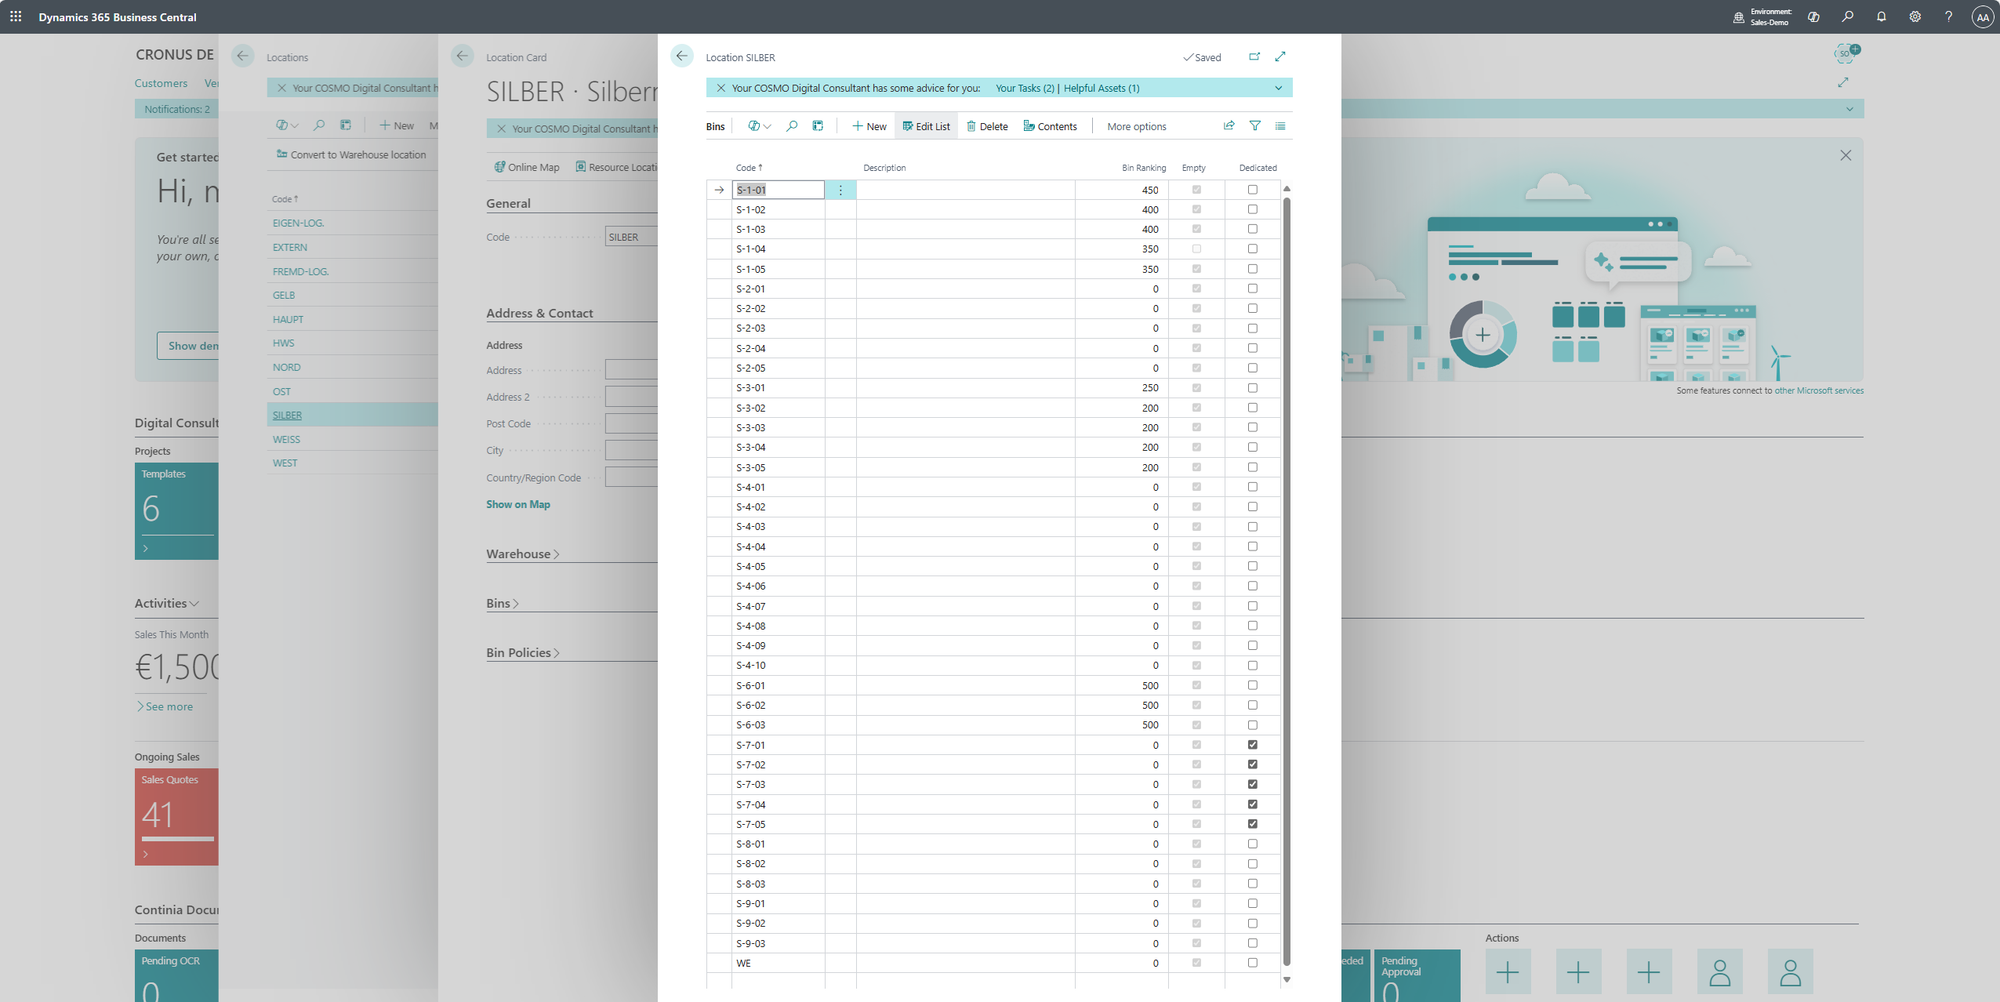2000x1002 pixels.
Task: Uncheck Dedicated checkbox for bin S-7-01
Action: 1252,745
